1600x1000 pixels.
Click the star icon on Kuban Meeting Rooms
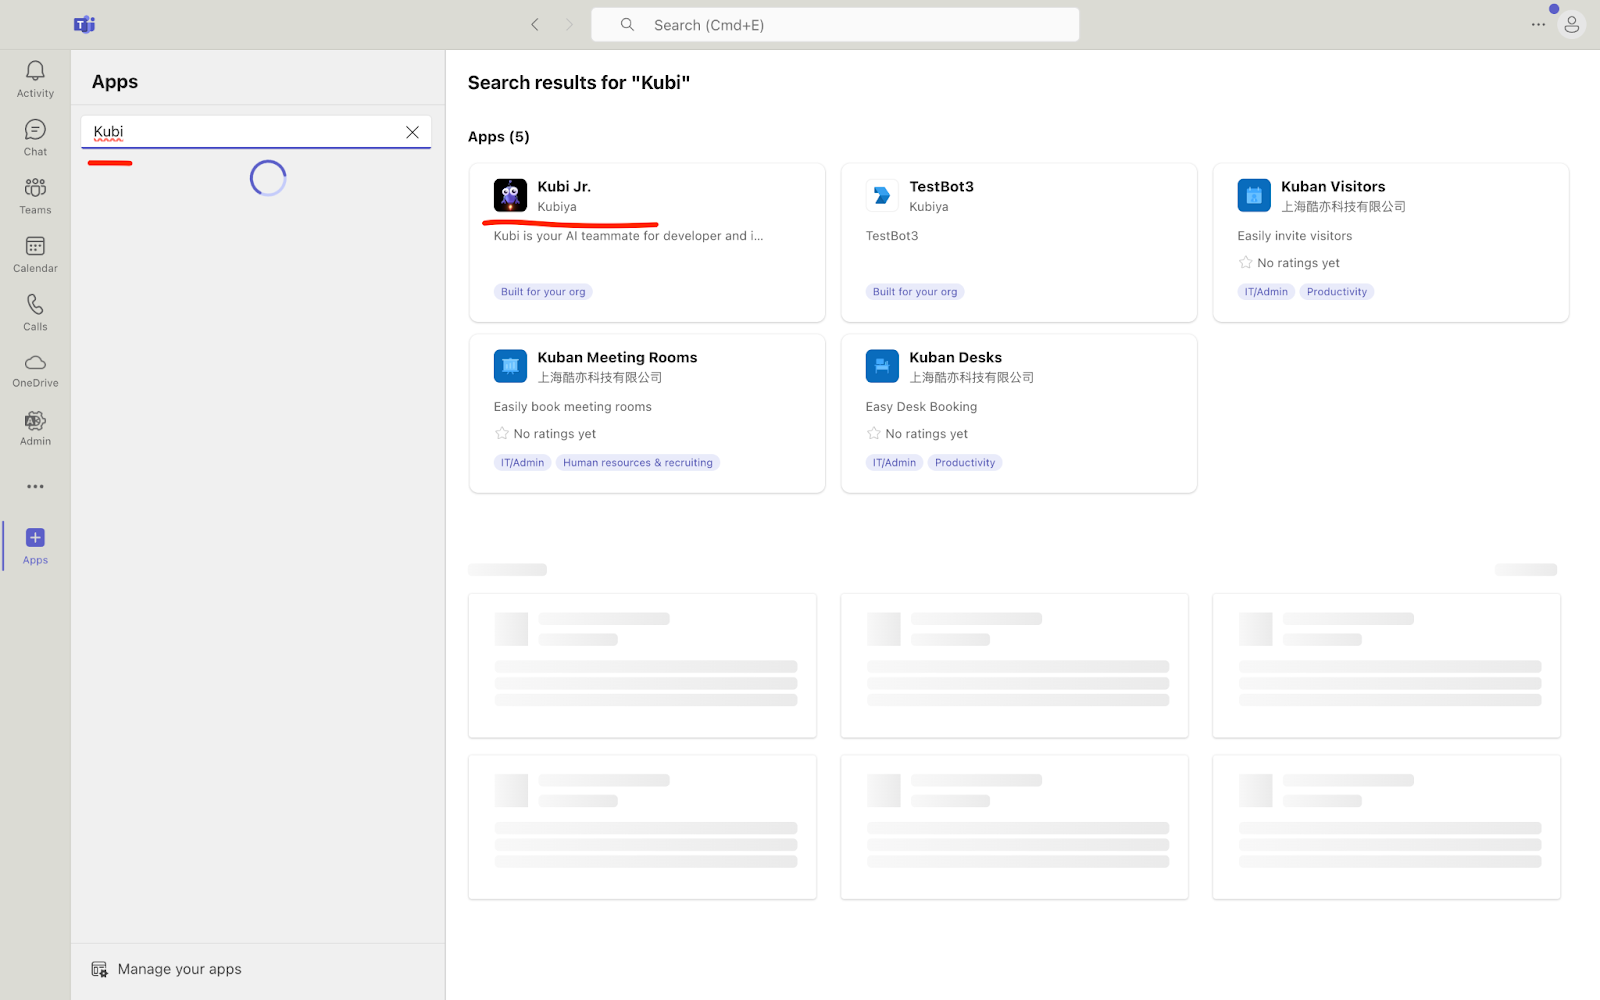point(502,434)
